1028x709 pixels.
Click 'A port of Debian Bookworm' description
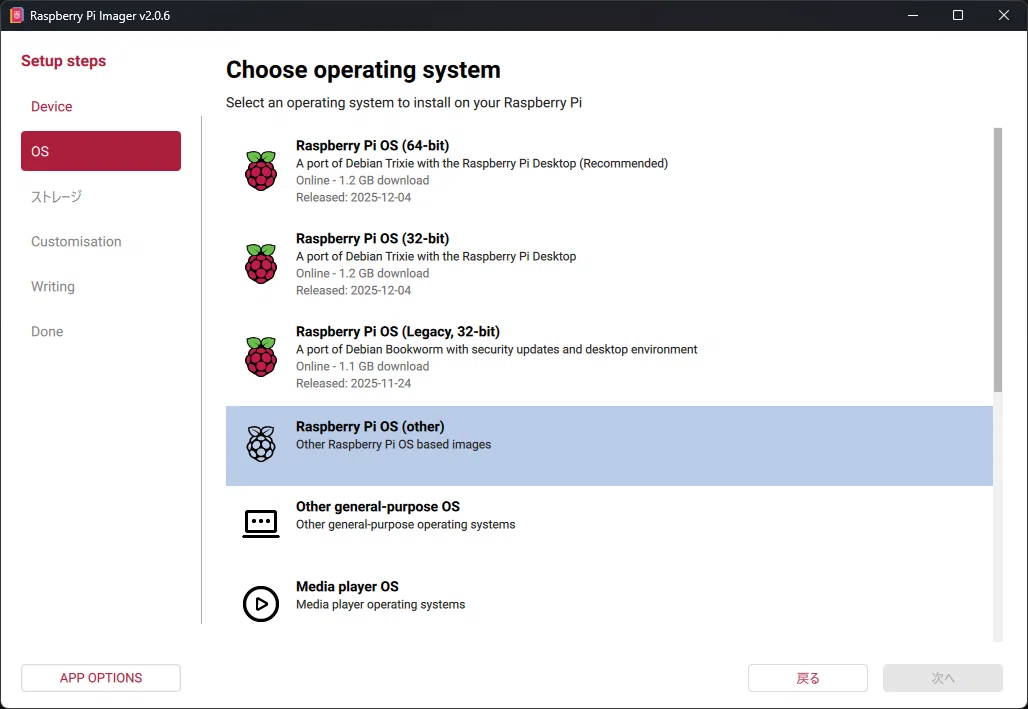tap(496, 350)
